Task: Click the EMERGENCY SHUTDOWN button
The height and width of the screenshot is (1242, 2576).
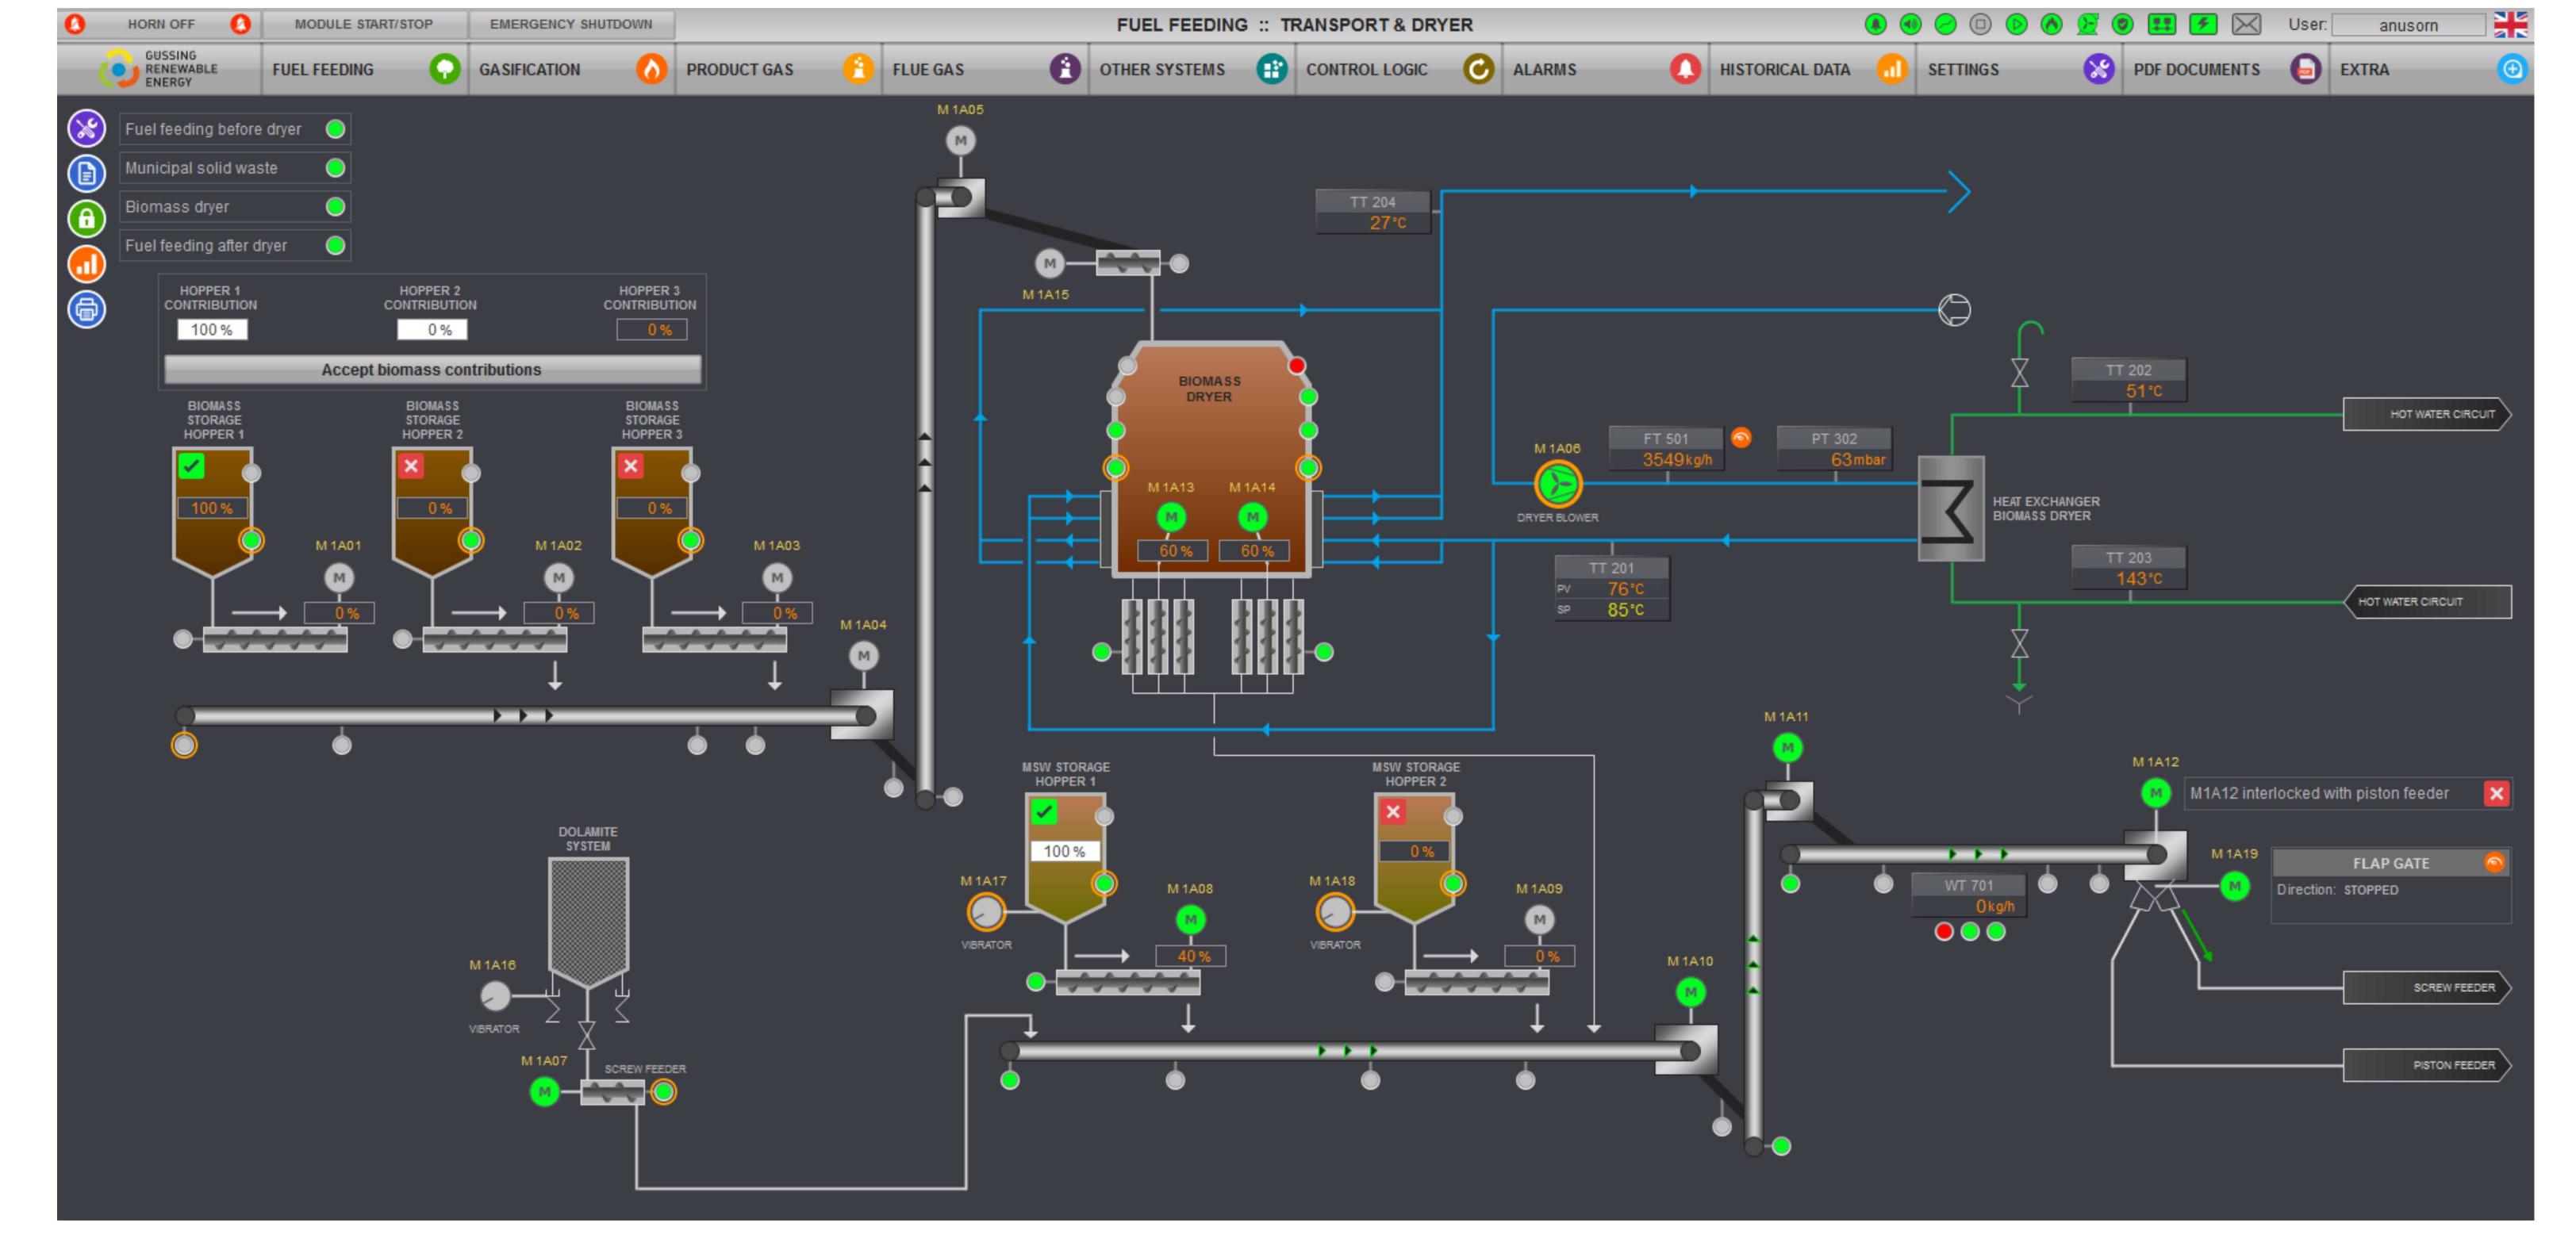Action: tap(570, 22)
